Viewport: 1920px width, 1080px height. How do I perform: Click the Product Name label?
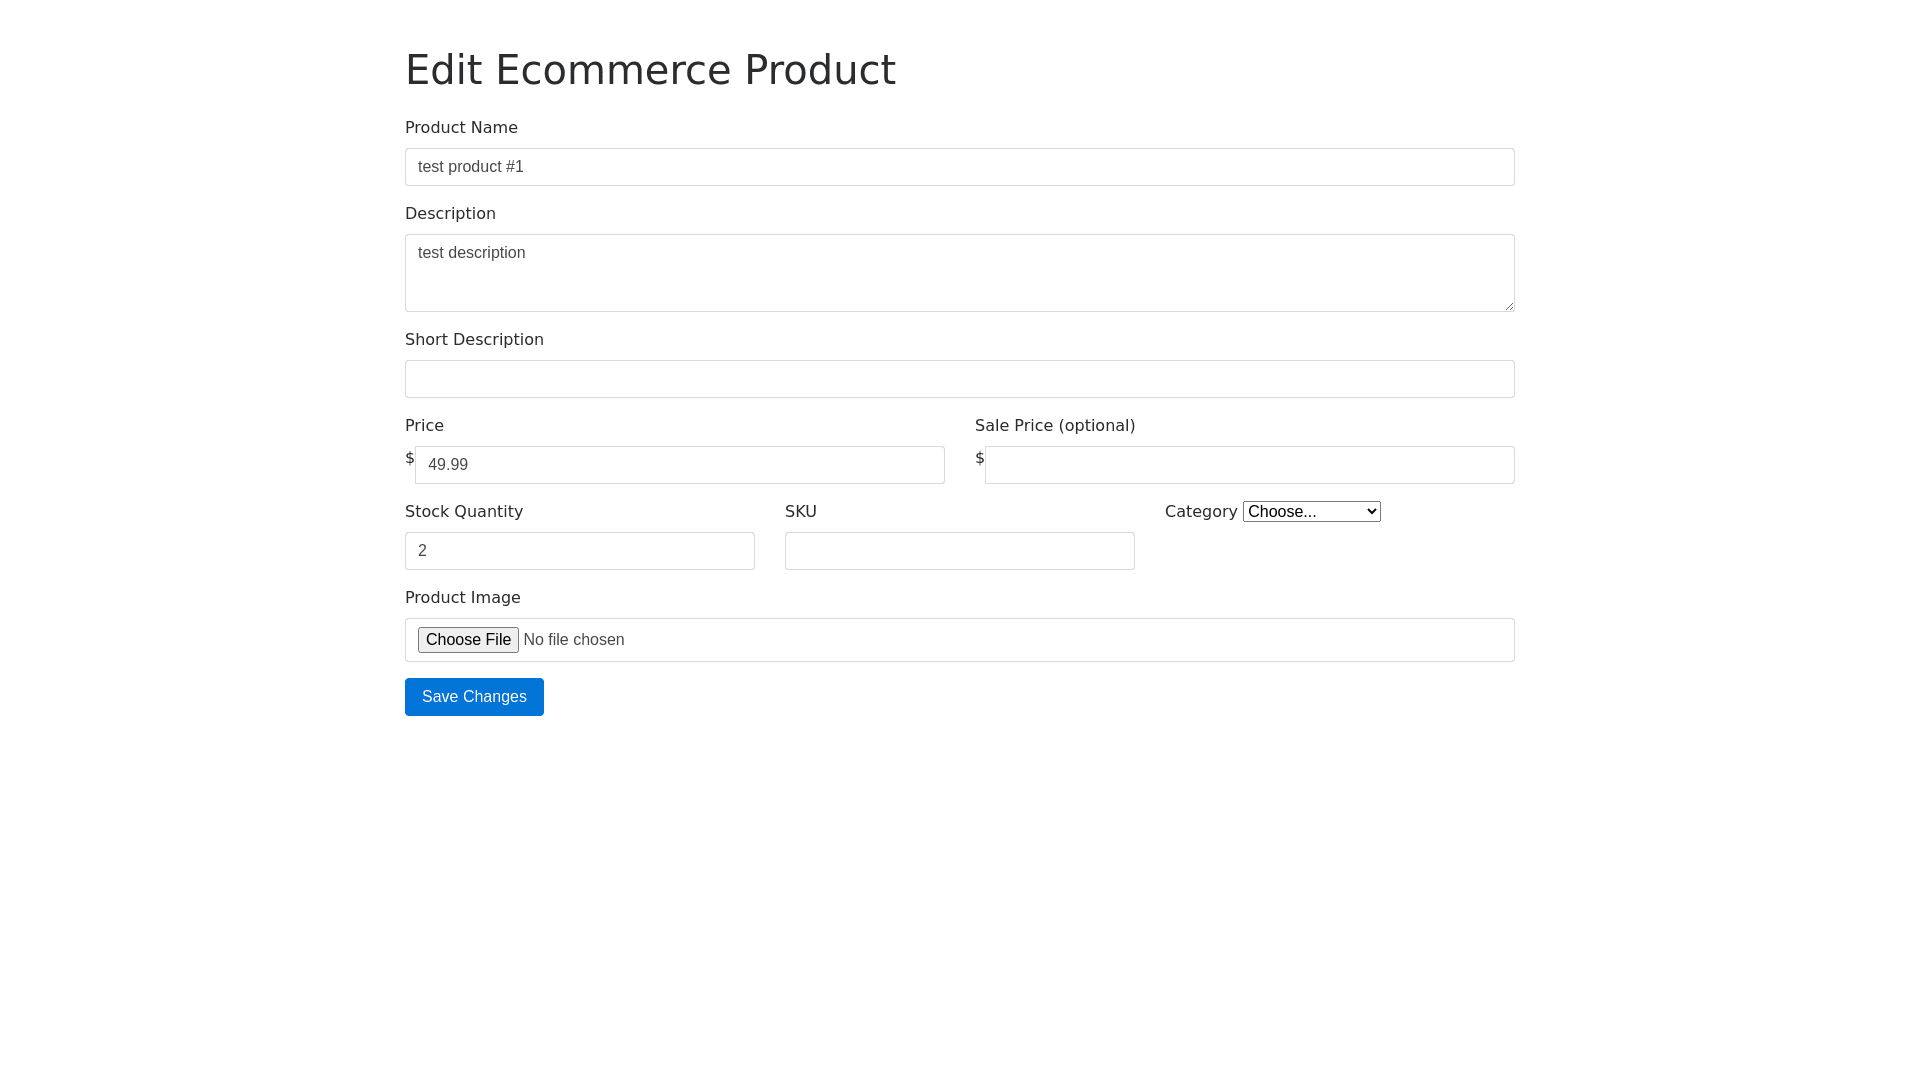[461, 128]
